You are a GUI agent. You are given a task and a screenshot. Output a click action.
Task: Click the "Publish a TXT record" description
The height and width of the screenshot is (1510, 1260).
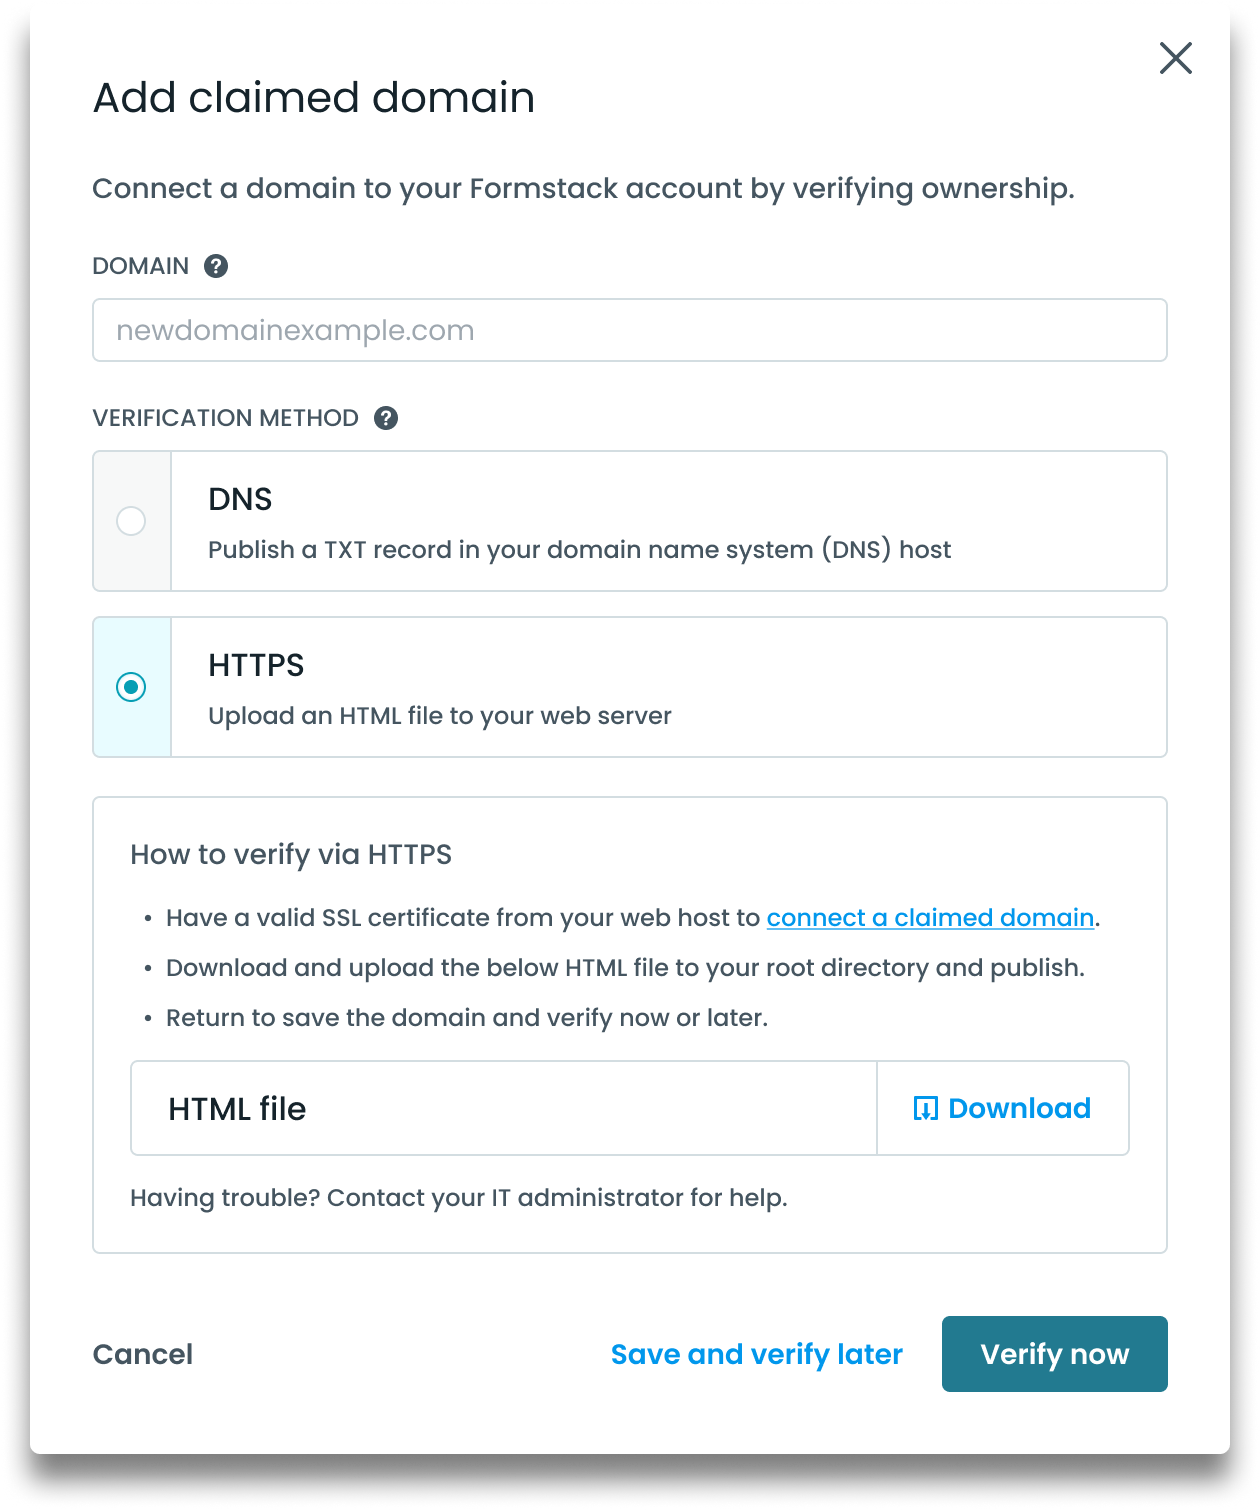579,550
